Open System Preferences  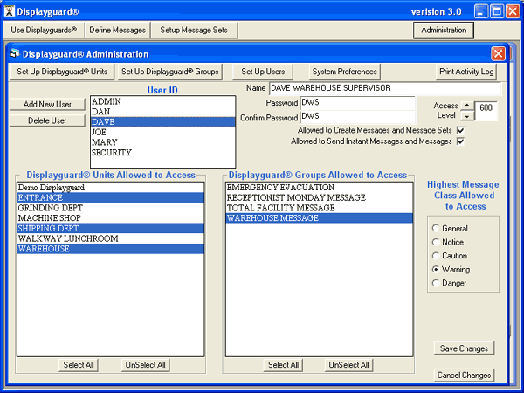point(345,72)
